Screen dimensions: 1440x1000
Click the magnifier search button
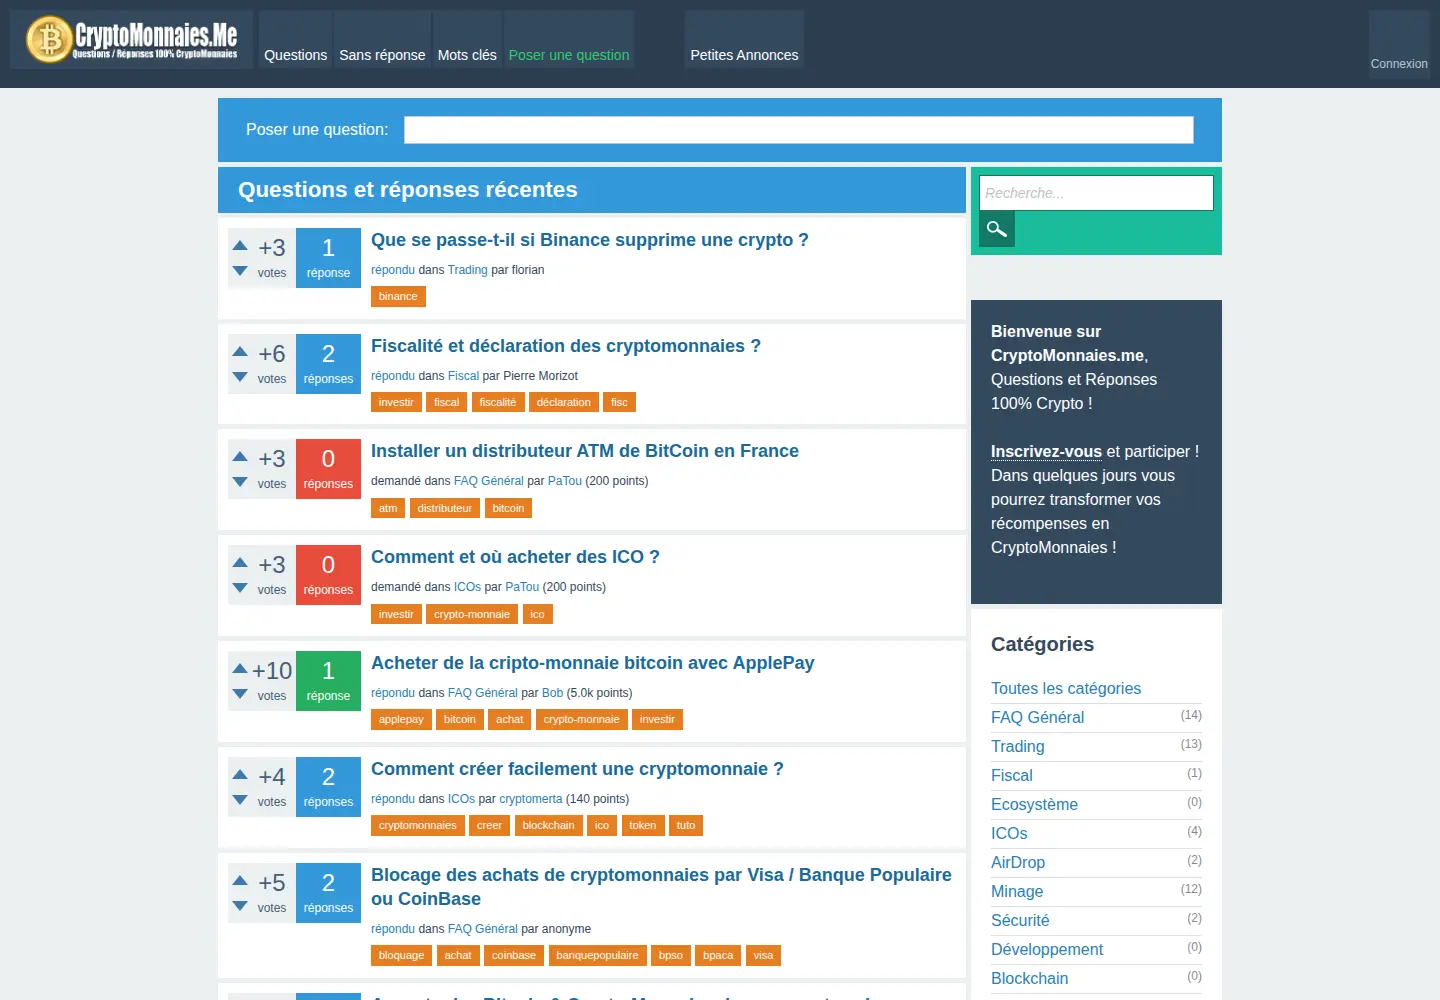pyautogui.click(x=997, y=229)
